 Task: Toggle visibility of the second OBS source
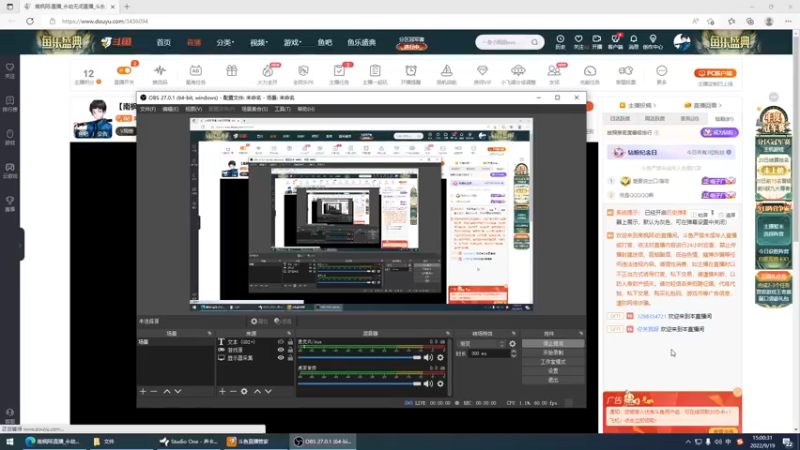(x=281, y=350)
